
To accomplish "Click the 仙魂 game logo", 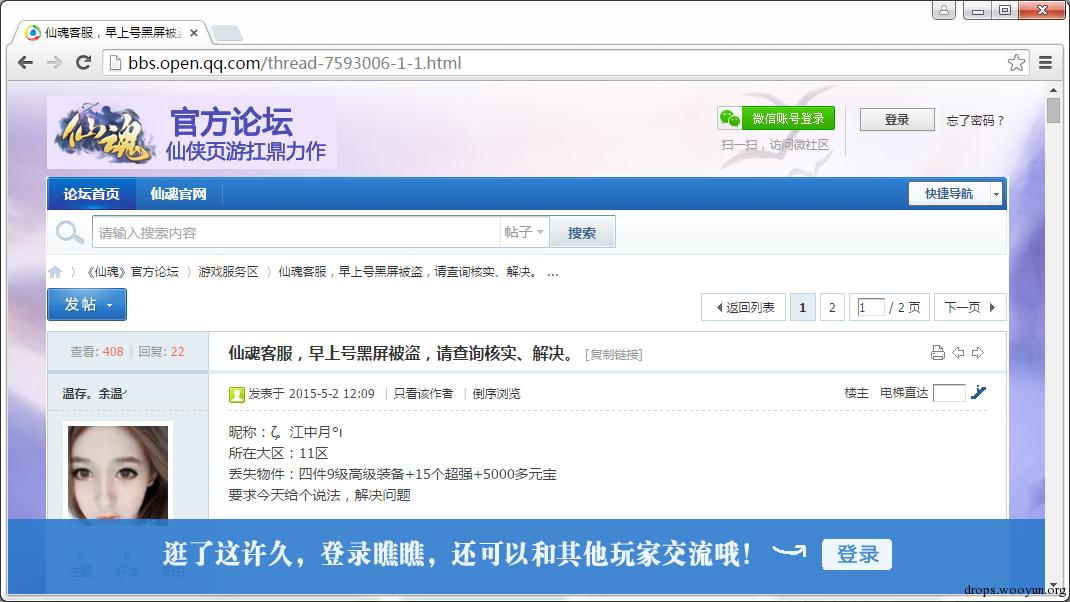I will [104, 133].
